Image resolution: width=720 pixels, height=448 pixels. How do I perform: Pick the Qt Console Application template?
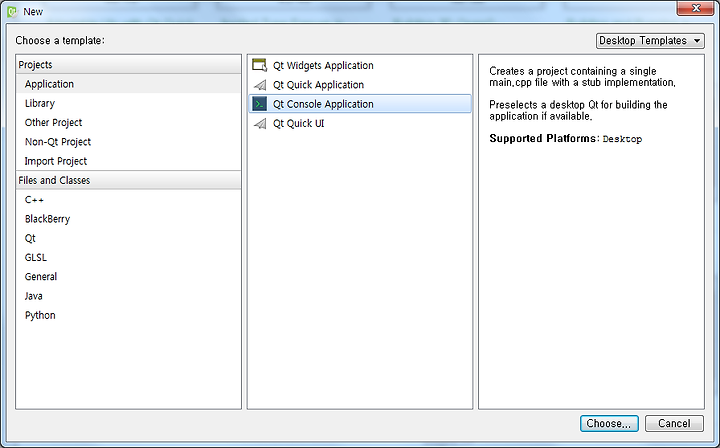360,104
